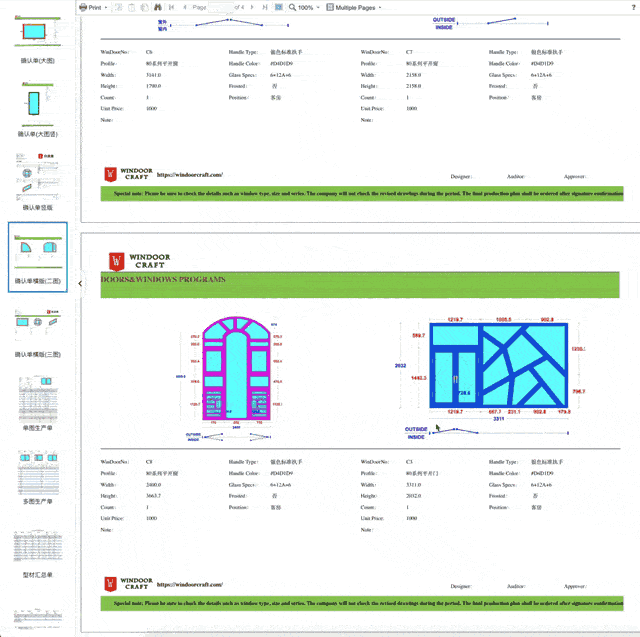Viewport: 640px width, 637px height.
Task: Click the Width value 3311.0
Action: 413,485
